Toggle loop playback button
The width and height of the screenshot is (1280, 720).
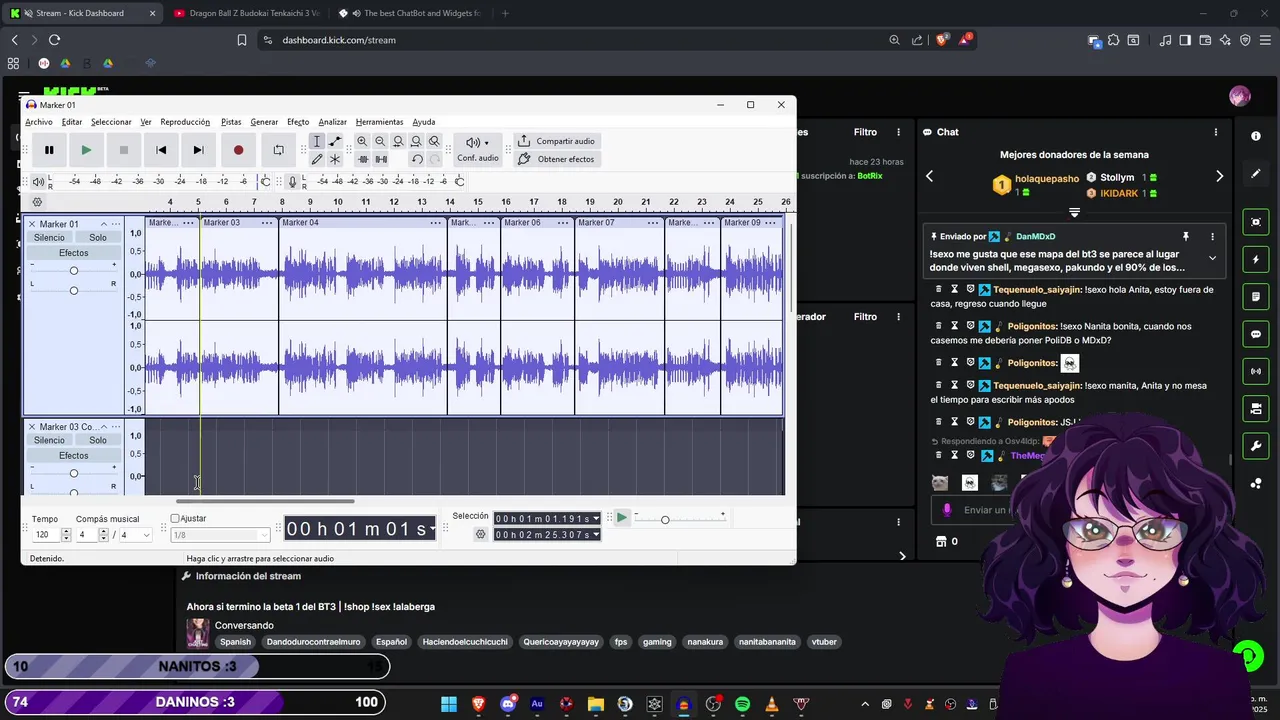click(x=278, y=150)
